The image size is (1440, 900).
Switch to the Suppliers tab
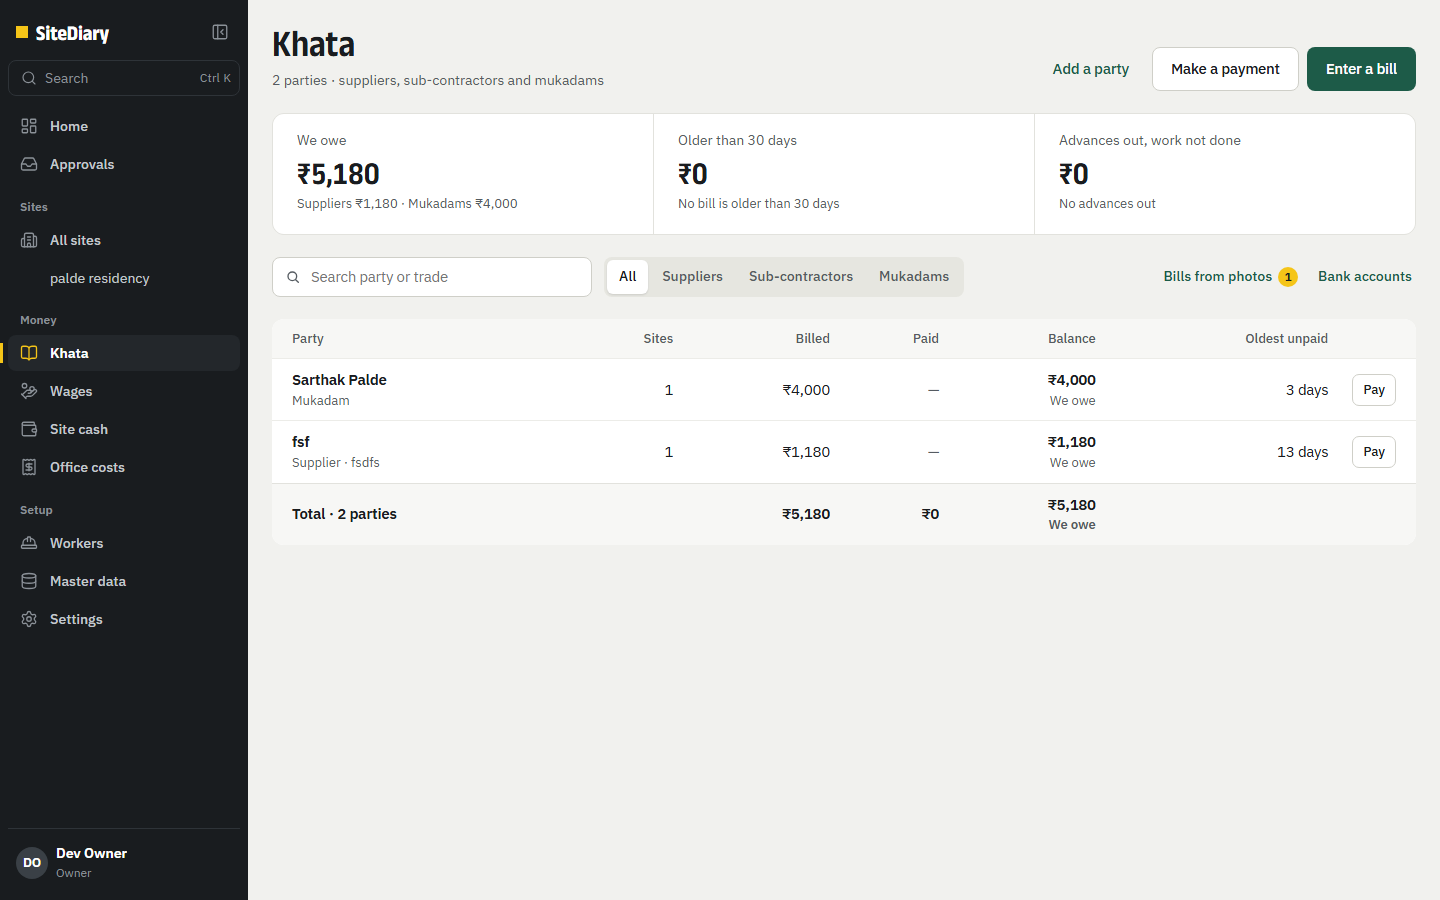(x=692, y=277)
